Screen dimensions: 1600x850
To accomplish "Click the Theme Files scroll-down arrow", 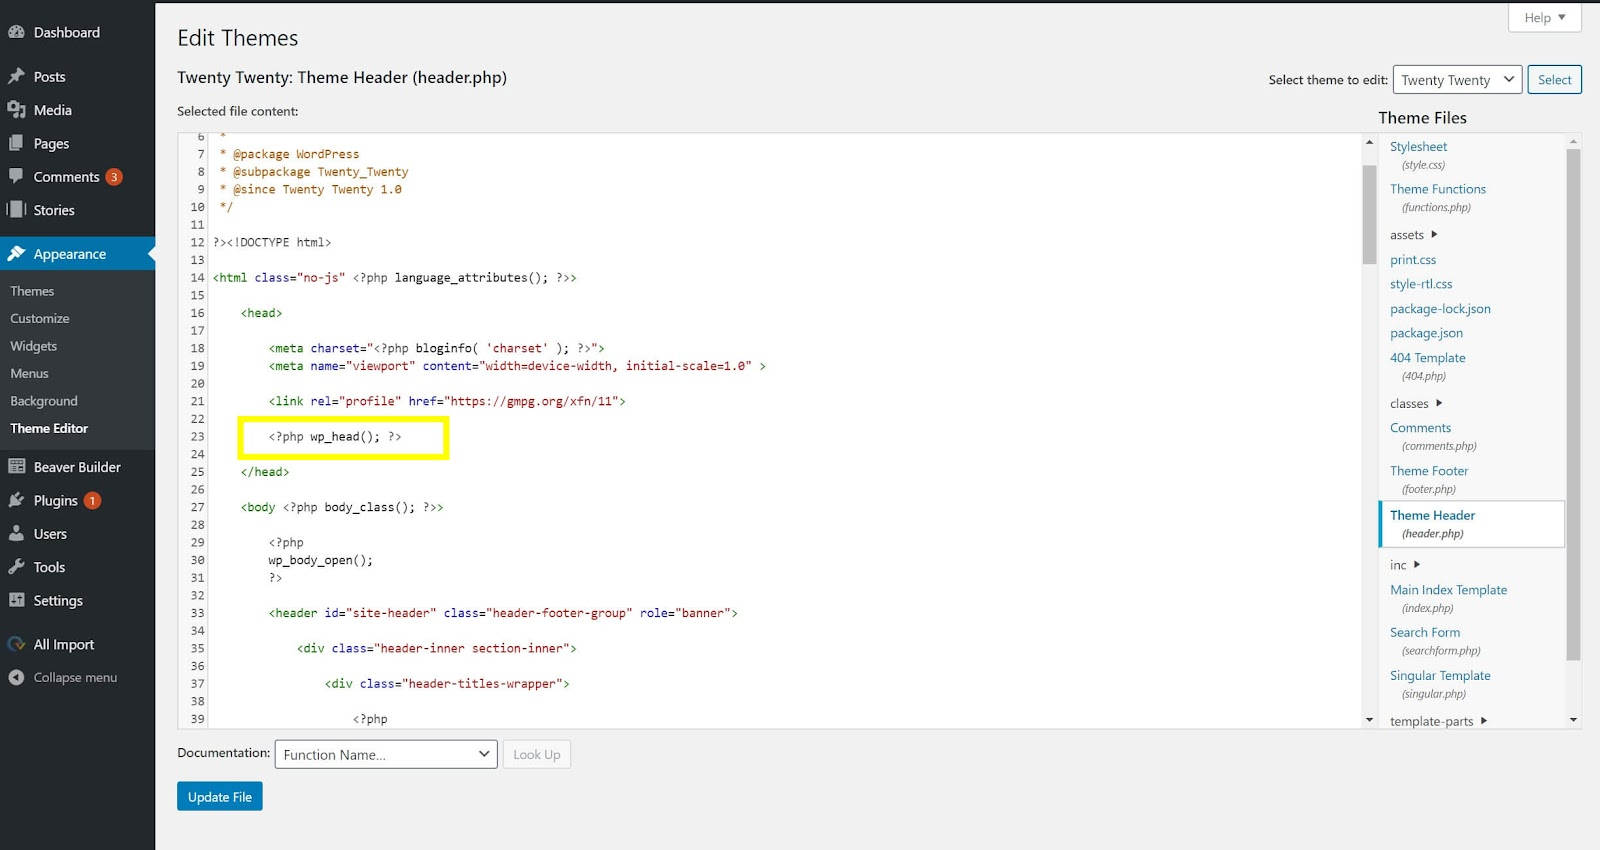I will [x=1573, y=720].
